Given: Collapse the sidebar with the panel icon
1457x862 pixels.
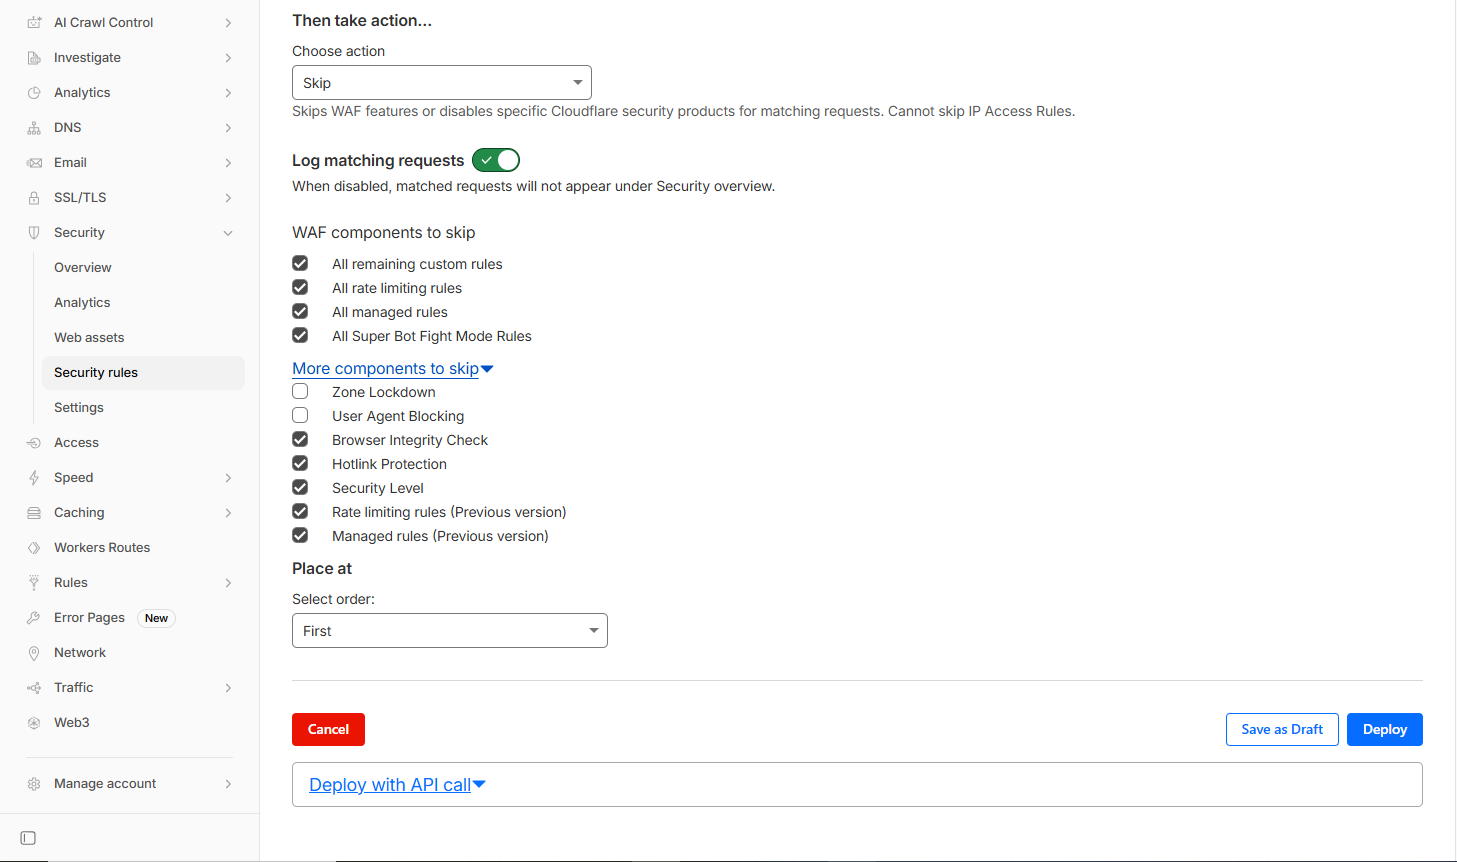Looking at the screenshot, I should pyautogui.click(x=28, y=838).
